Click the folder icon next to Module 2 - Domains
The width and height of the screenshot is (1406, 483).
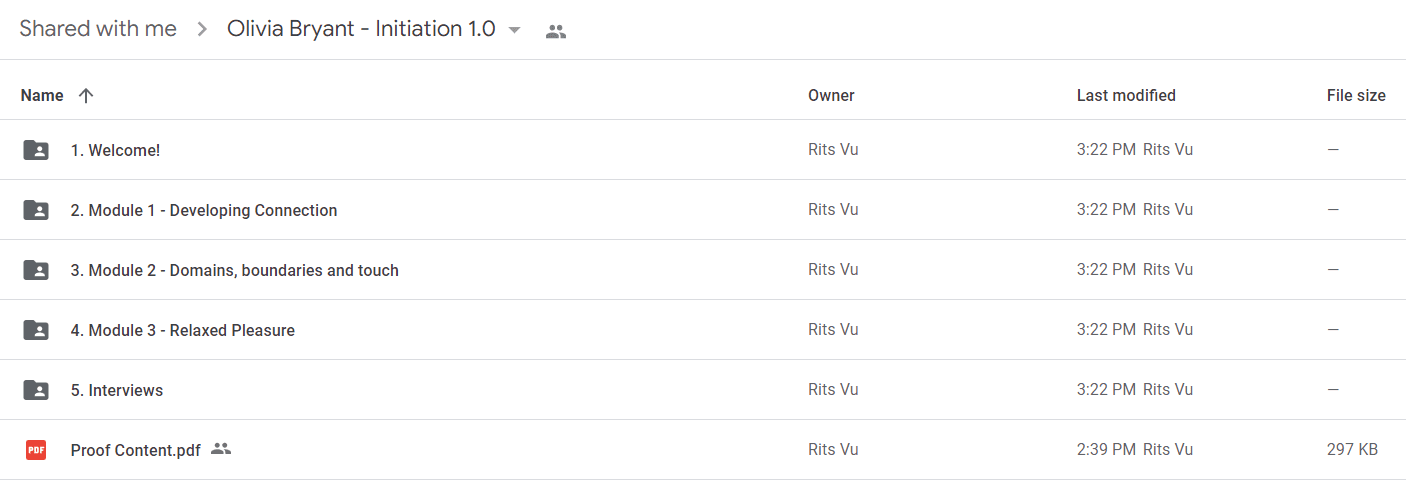[36, 270]
